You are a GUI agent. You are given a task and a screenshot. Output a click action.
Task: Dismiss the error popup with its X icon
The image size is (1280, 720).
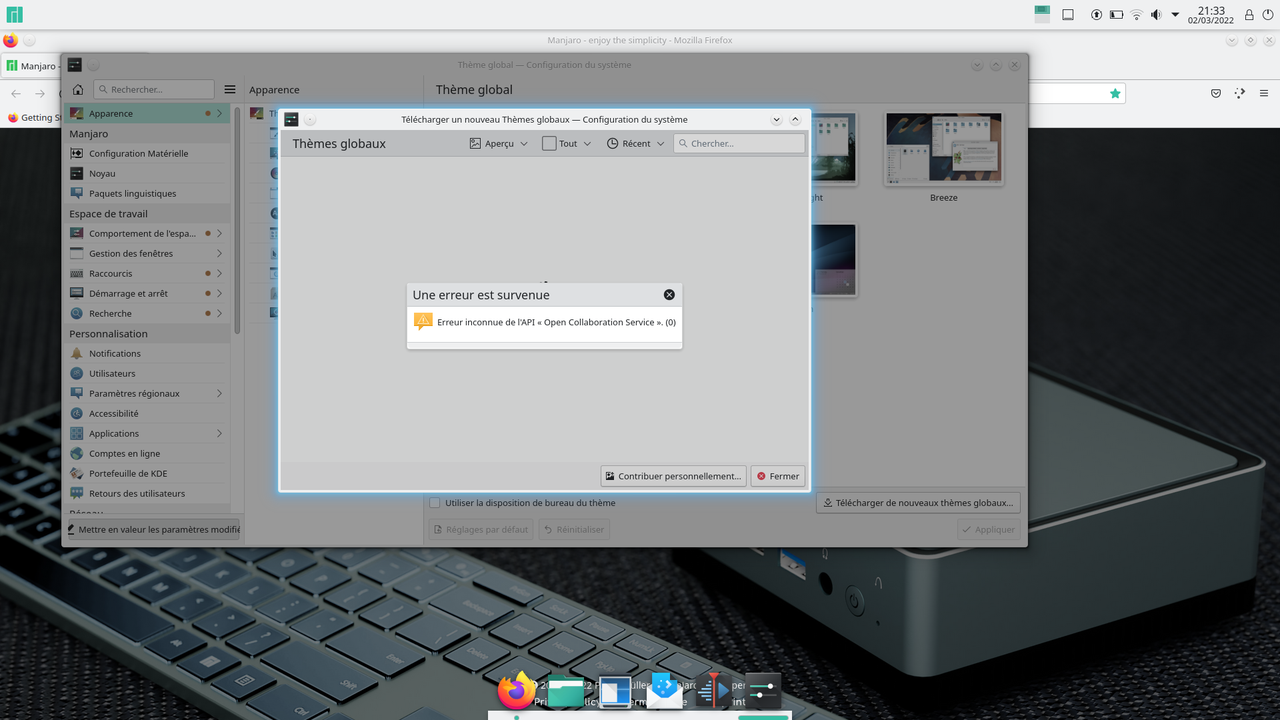pyautogui.click(x=669, y=294)
